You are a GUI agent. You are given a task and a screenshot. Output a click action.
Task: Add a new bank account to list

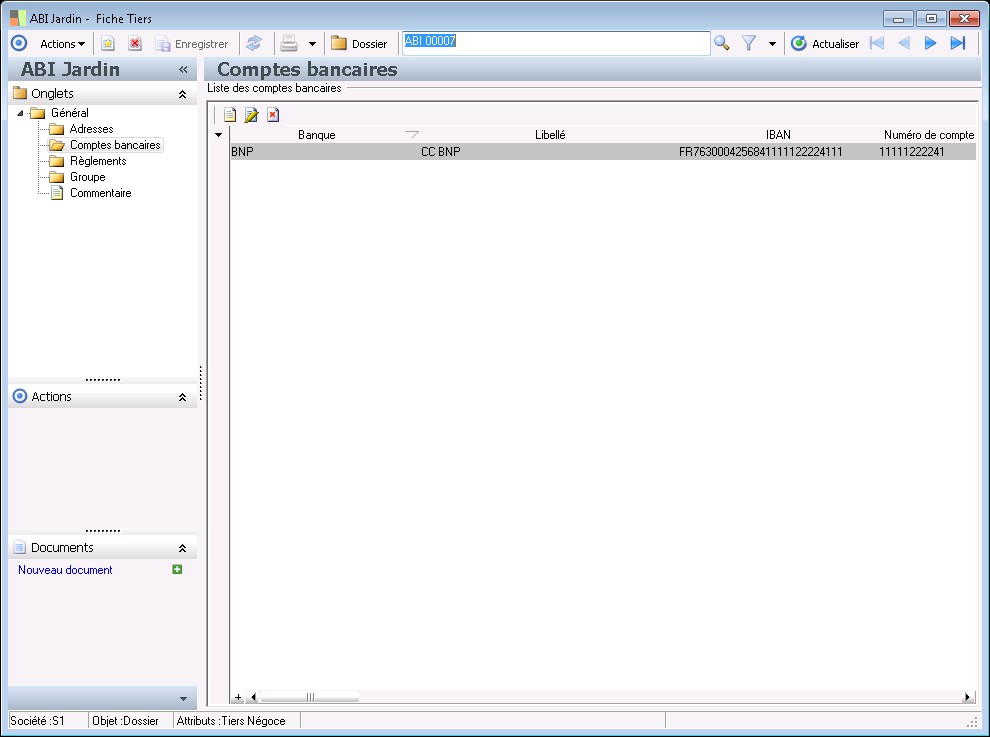230,115
